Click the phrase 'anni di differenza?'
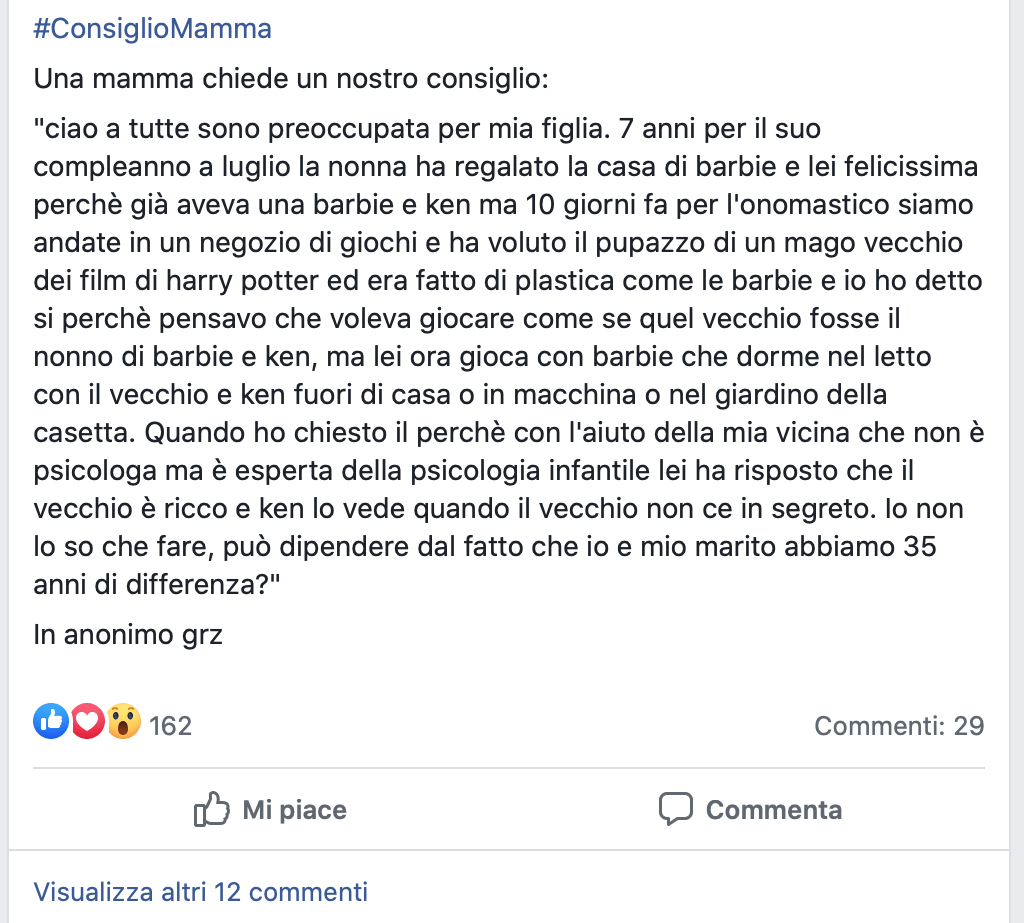This screenshot has height=923, width=1024. coord(157,585)
